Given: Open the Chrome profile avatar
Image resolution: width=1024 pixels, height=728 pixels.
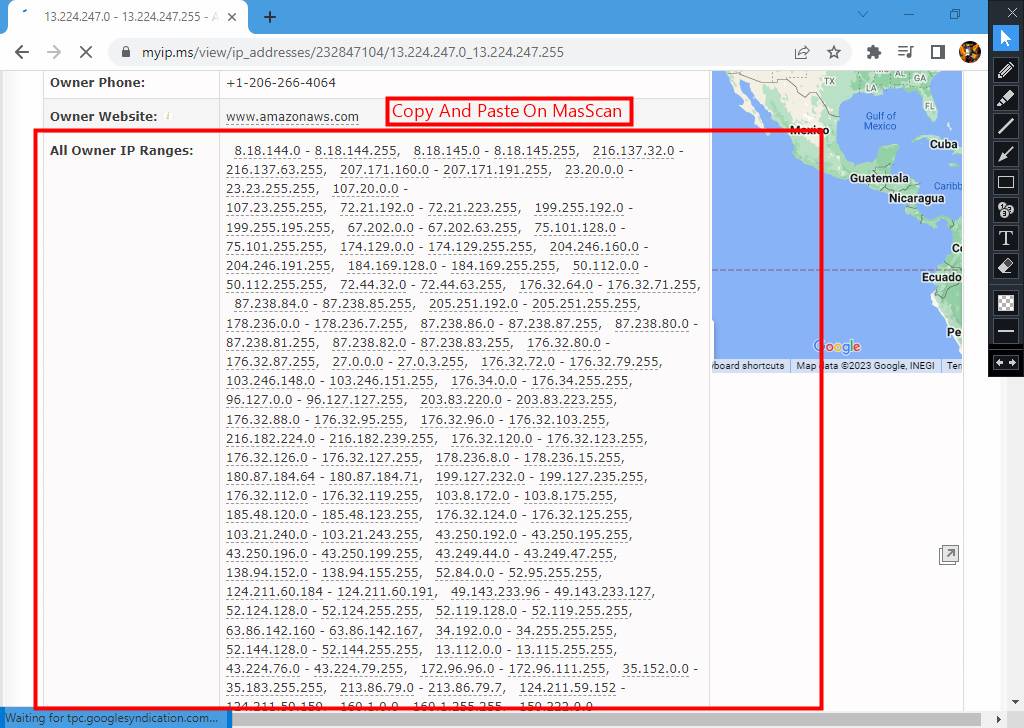Looking at the screenshot, I should (970, 52).
